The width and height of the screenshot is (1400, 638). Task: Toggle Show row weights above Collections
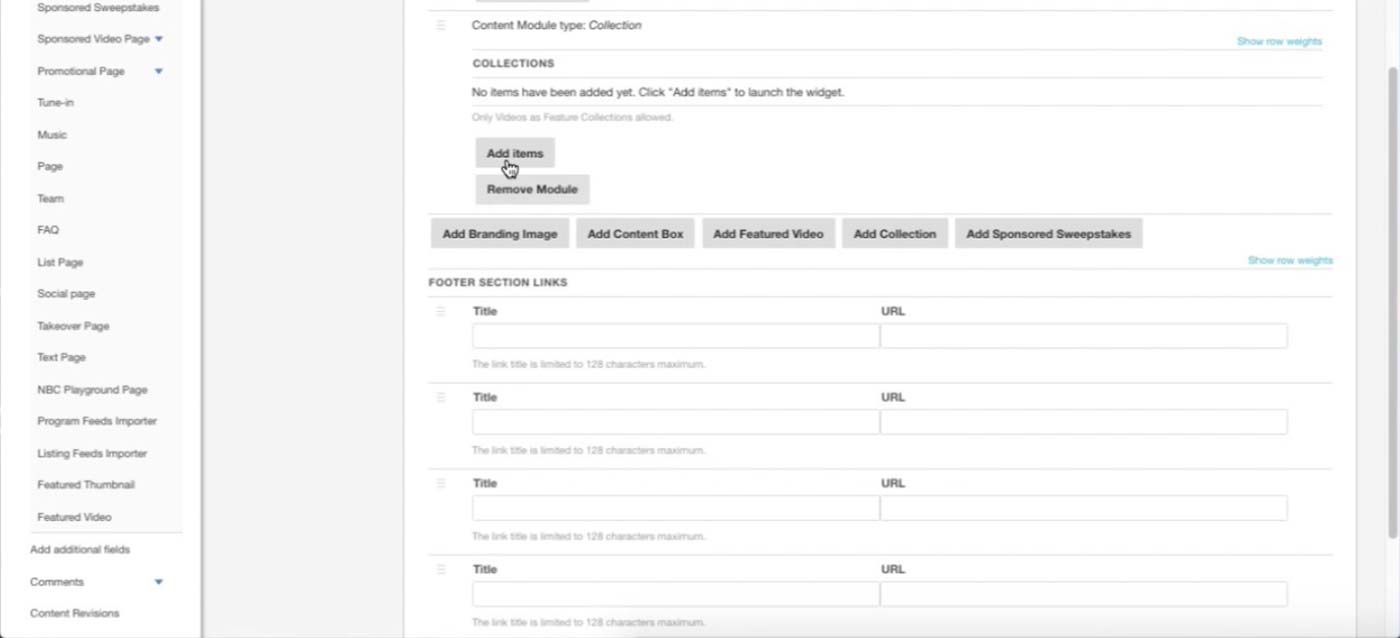[x=1279, y=42]
